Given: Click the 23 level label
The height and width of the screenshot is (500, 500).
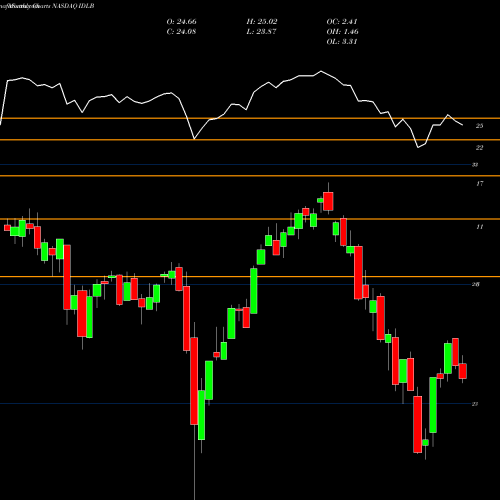Looking at the screenshot, I should (x=475, y=404).
